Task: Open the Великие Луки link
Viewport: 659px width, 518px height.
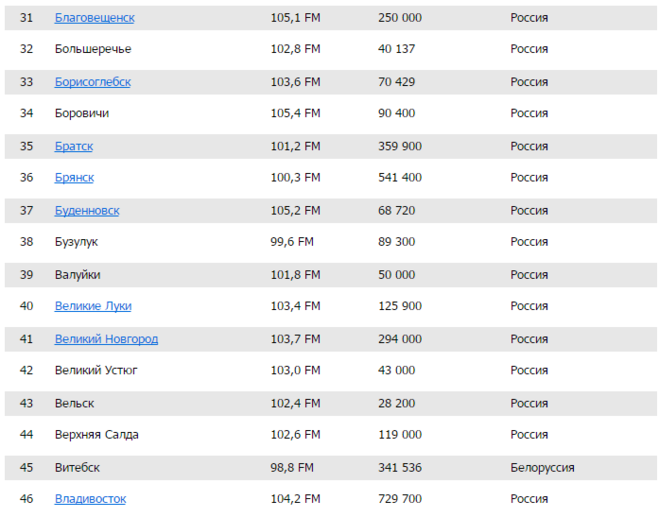Action: (93, 306)
